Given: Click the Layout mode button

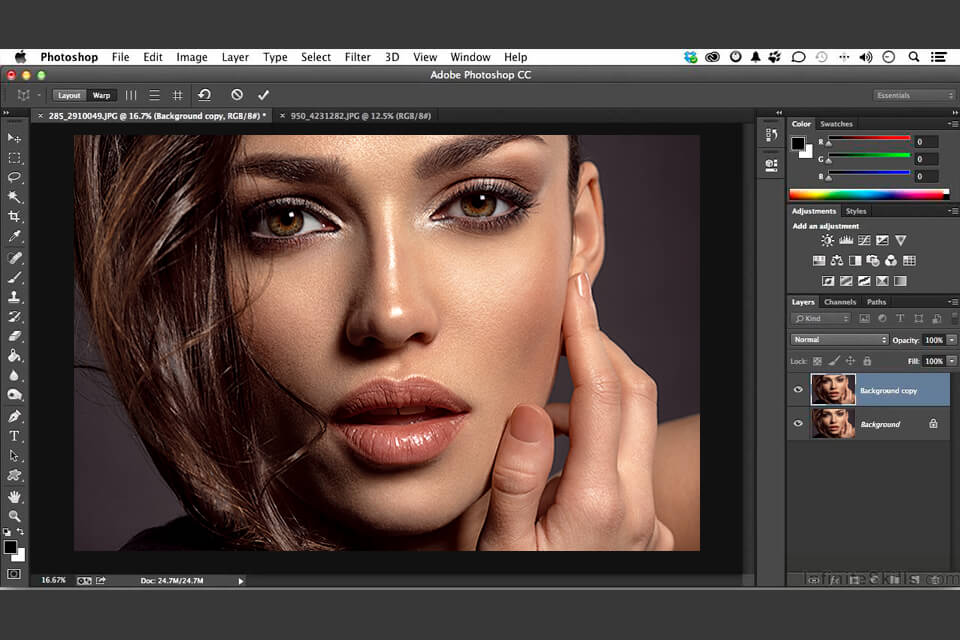Looking at the screenshot, I should [69, 95].
